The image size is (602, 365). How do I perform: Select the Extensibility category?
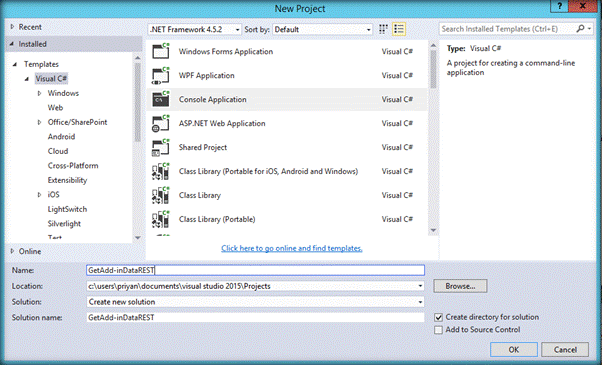pyautogui.click(x=67, y=180)
